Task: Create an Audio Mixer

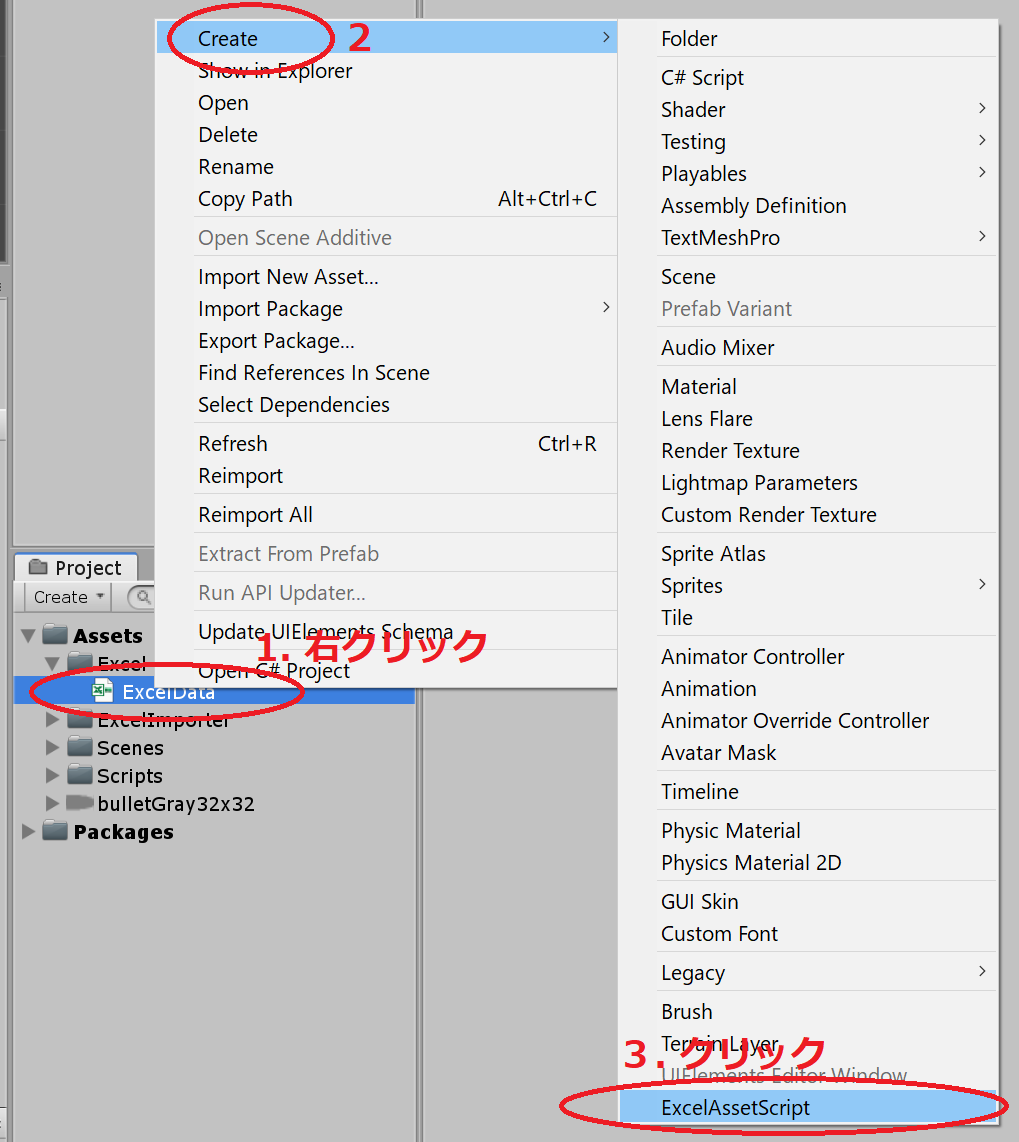Action: (x=808, y=347)
